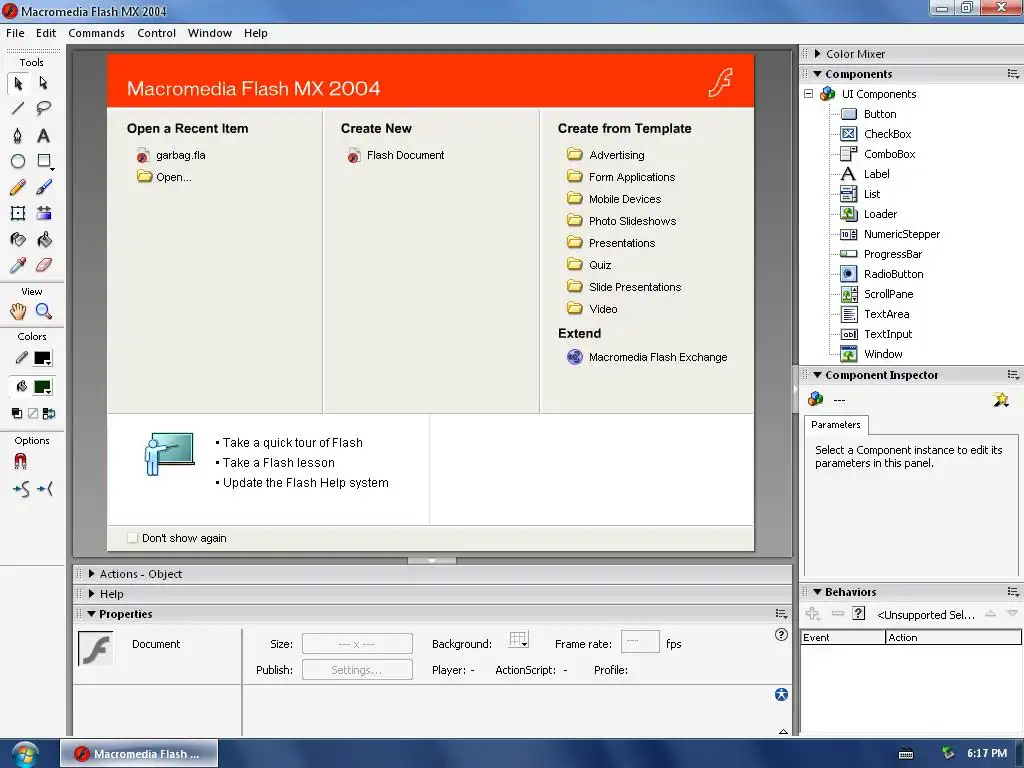Check the Don't show again box
Viewport: 1024px width, 768px height.
[133, 538]
